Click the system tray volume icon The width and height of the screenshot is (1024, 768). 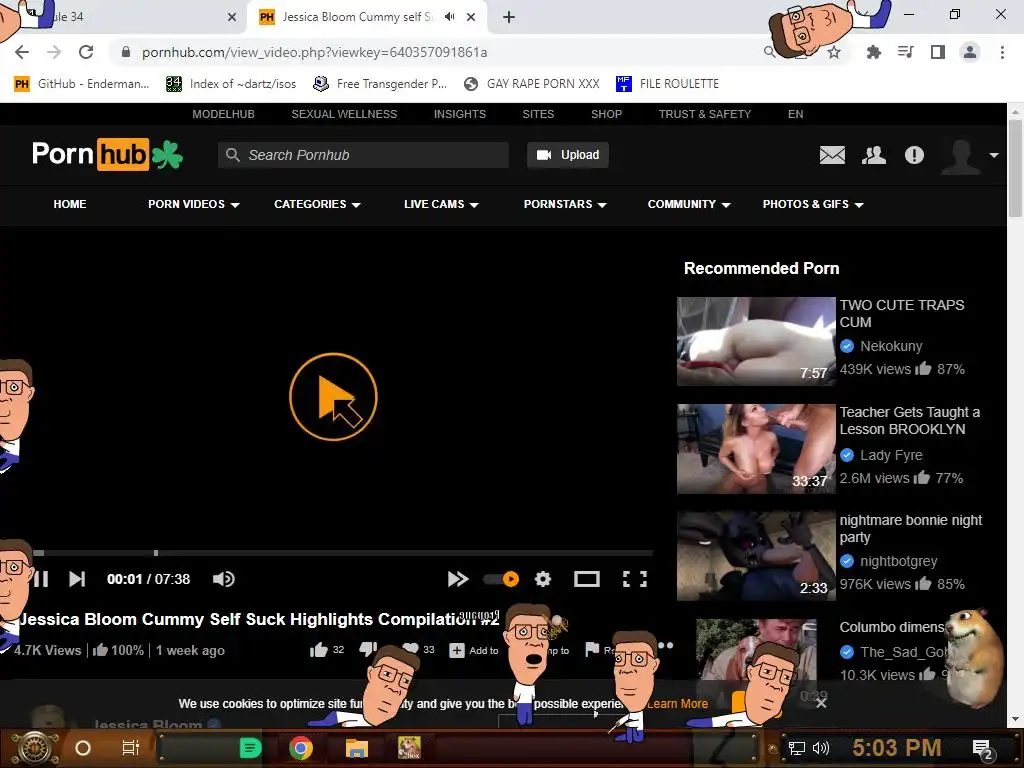[821, 748]
